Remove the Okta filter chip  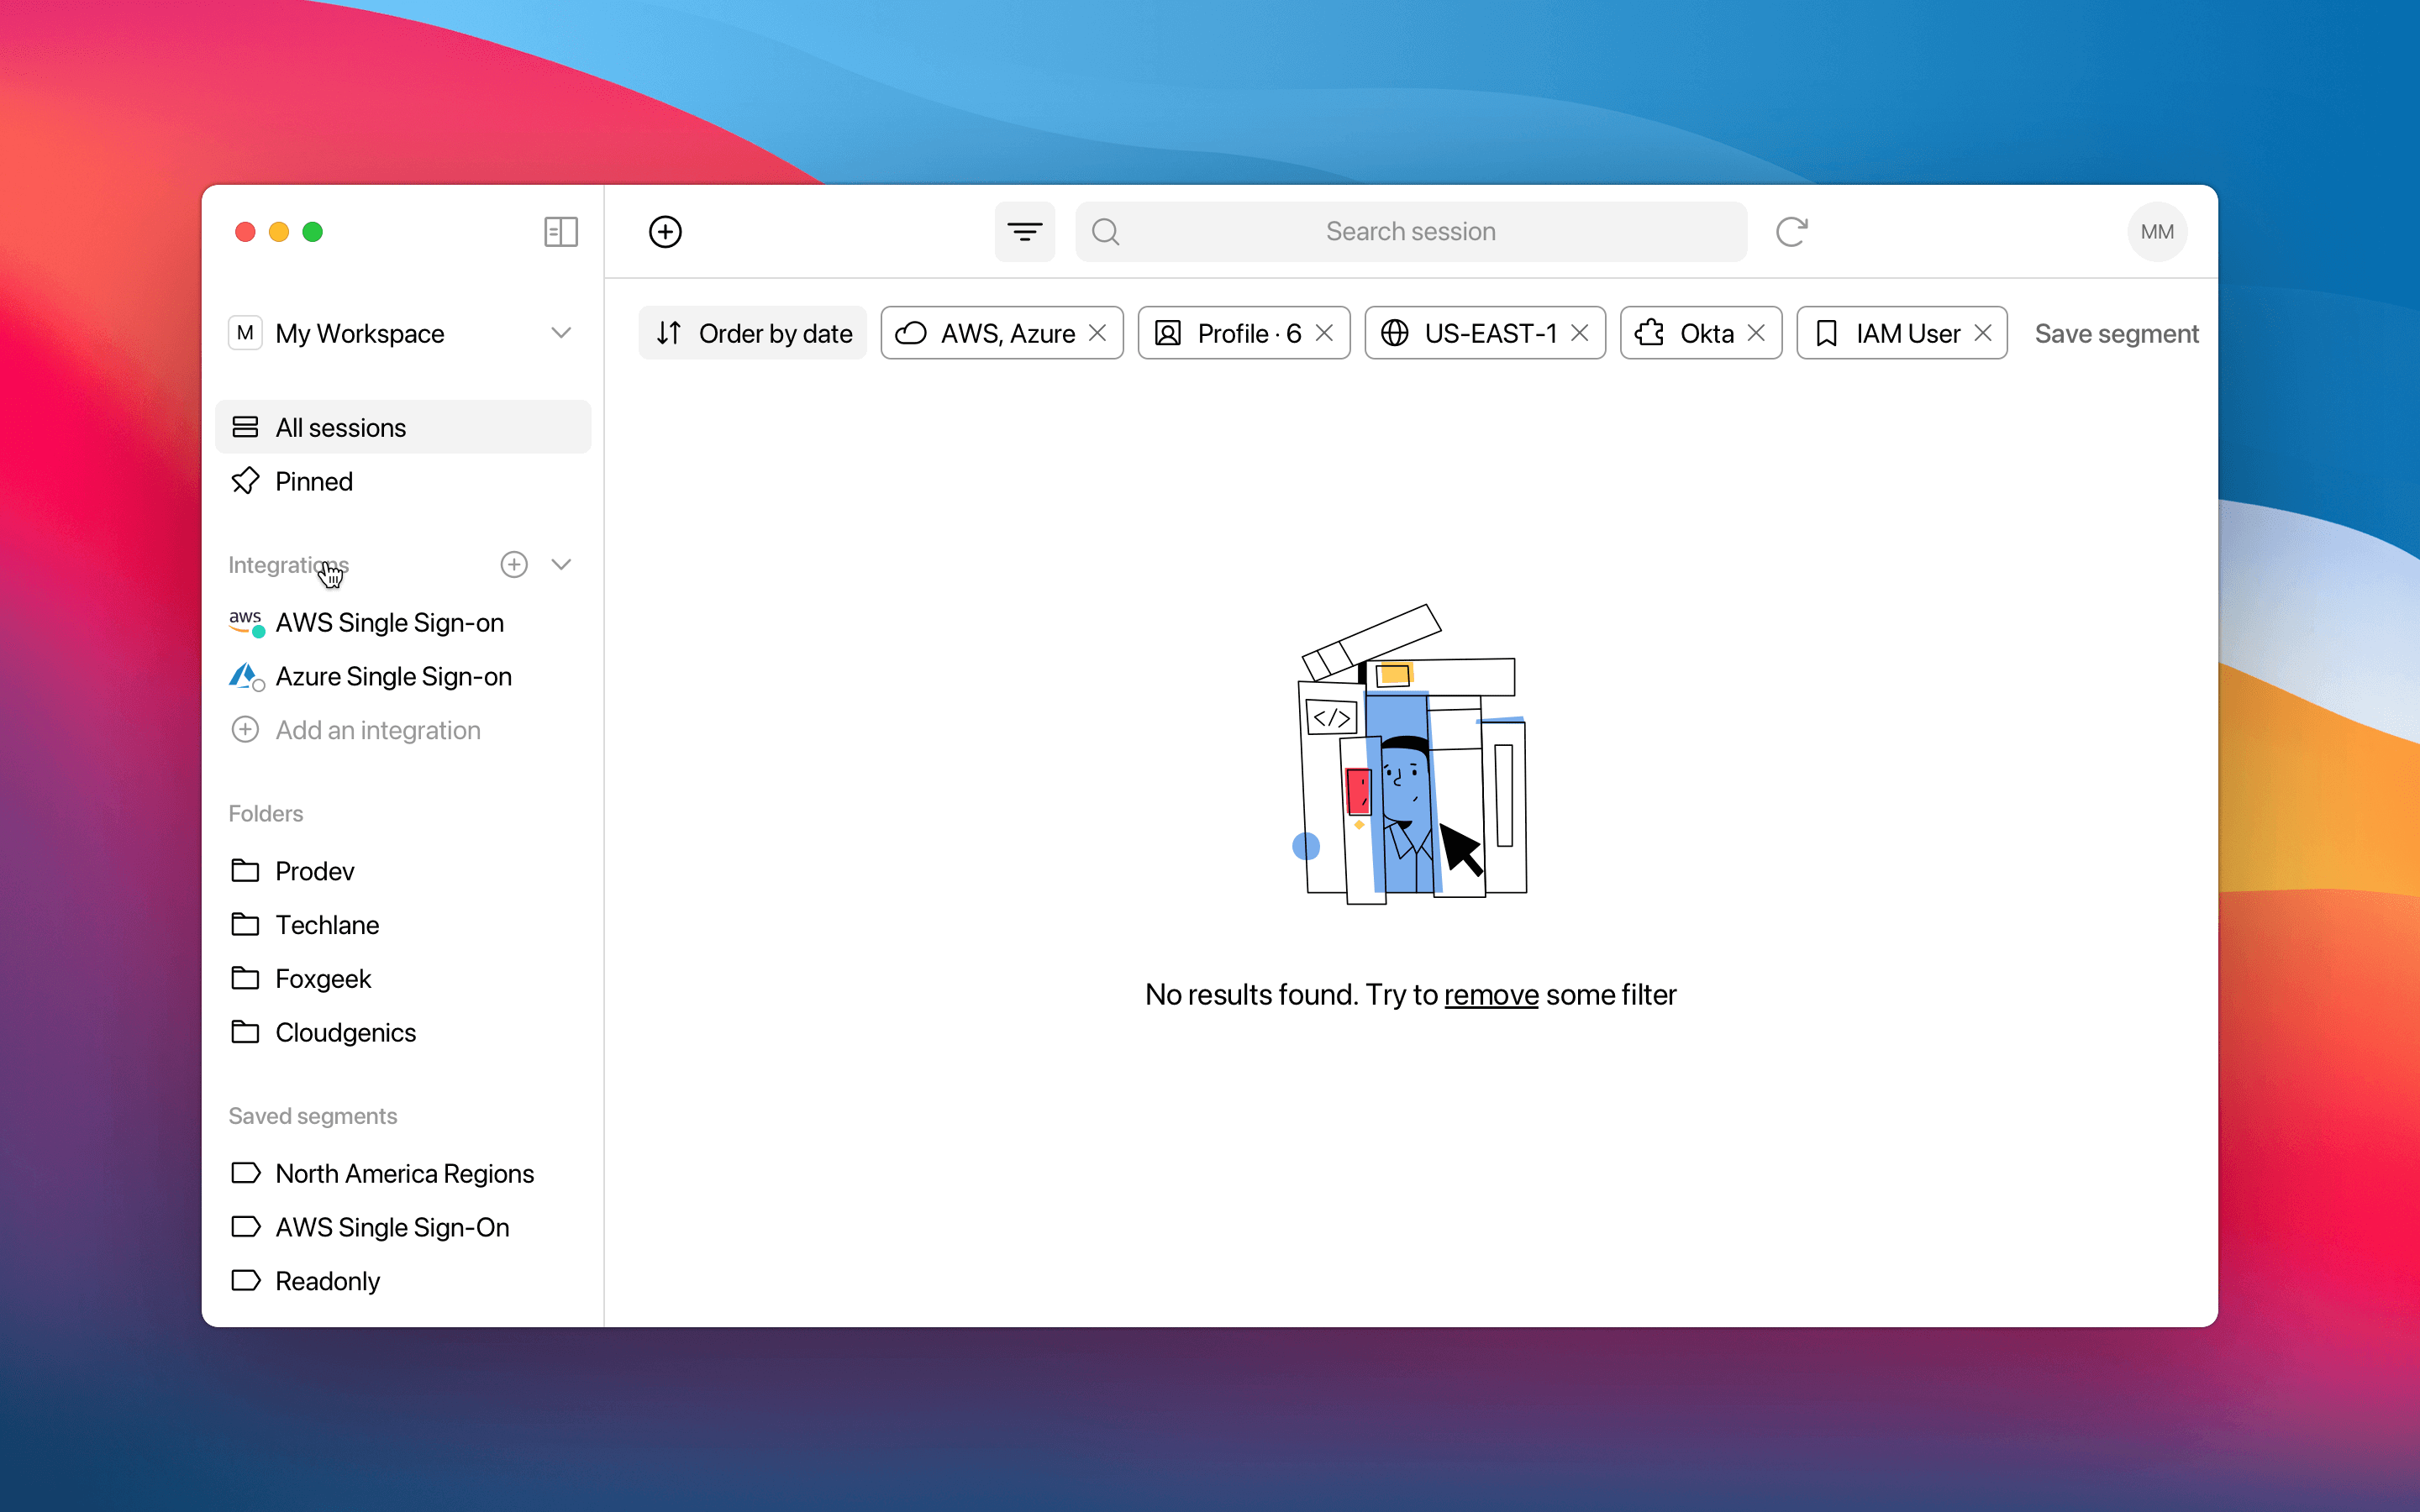click(x=1756, y=333)
